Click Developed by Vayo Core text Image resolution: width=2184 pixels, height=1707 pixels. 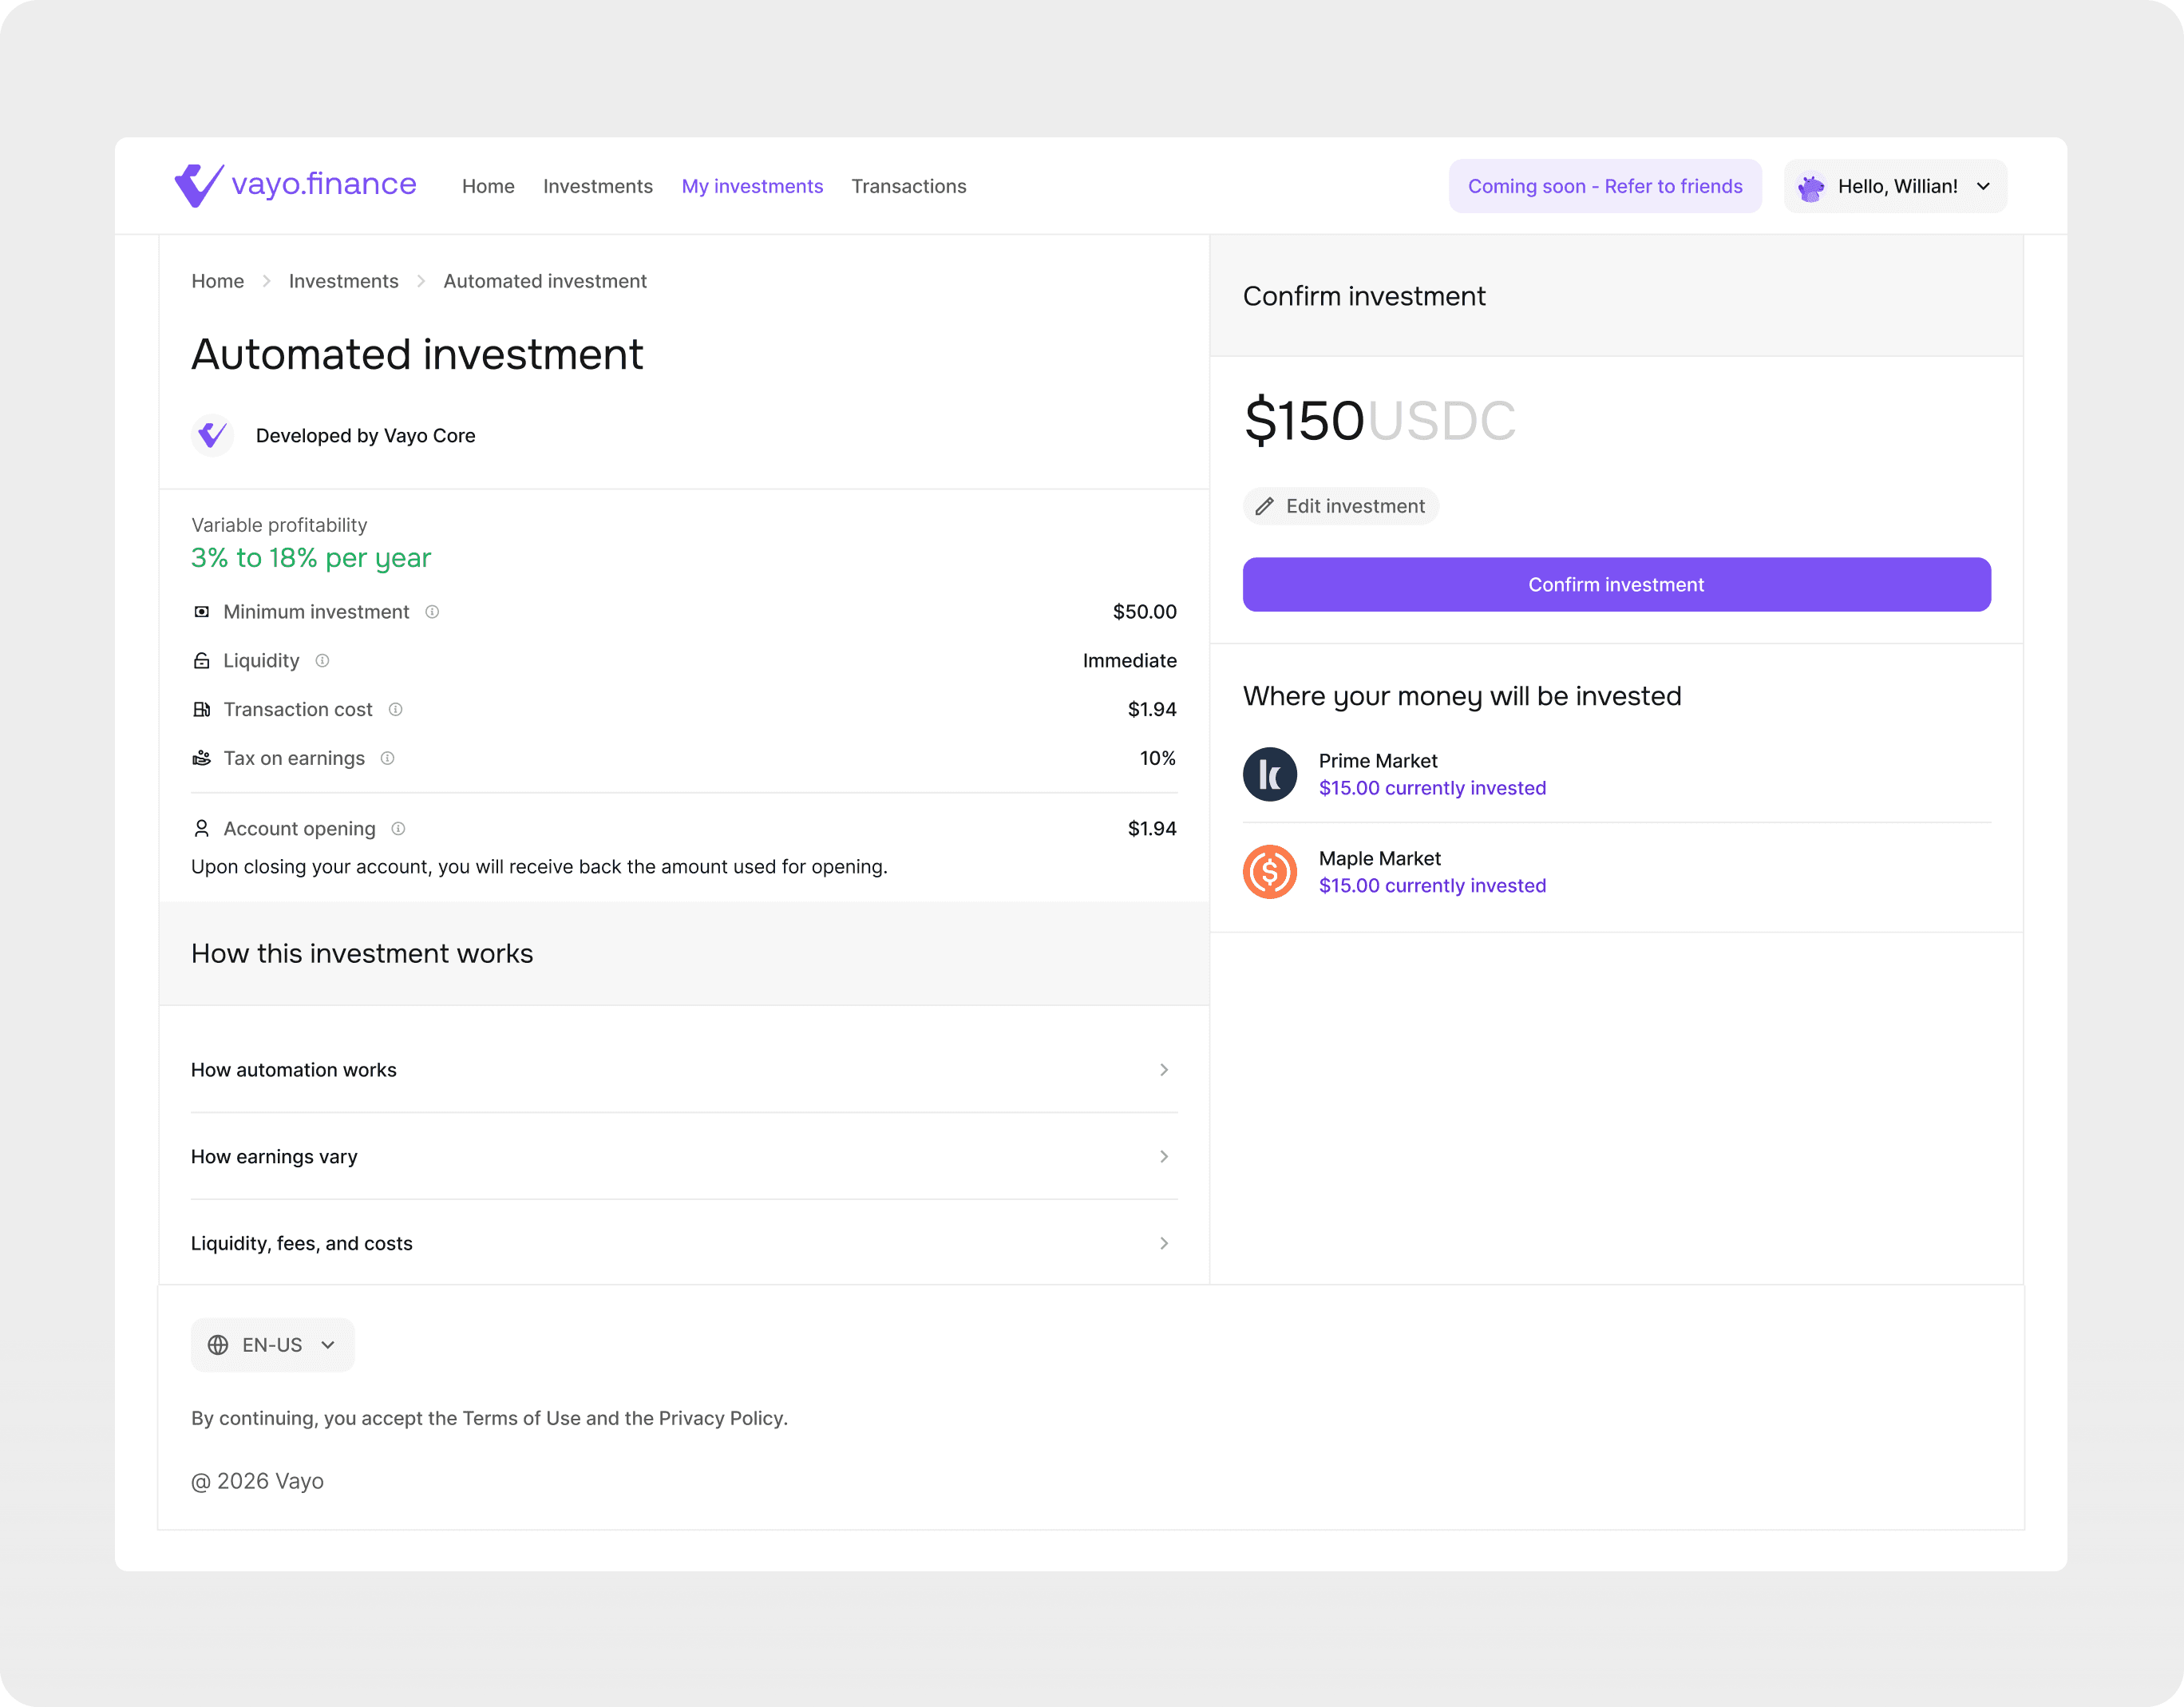pyautogui.click(x=365, y=436)
